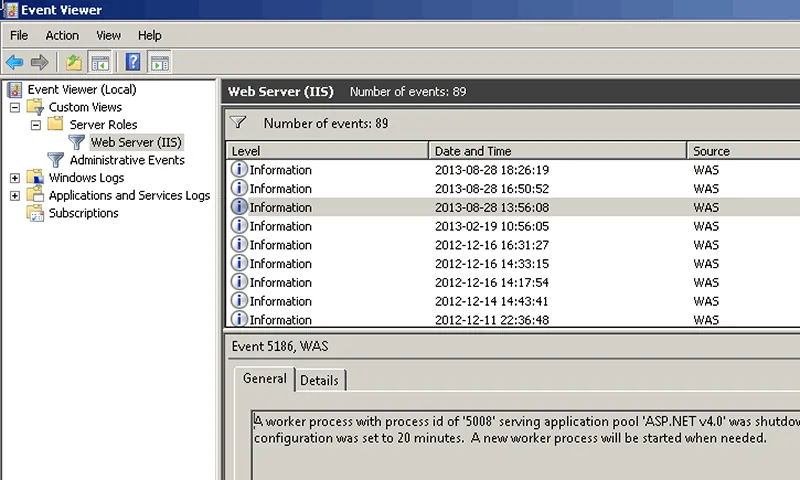Viewport: 800px width, 480px height.
Task: Click date cell 2012-12-11 22:36:48
Action: click(492, 320)
